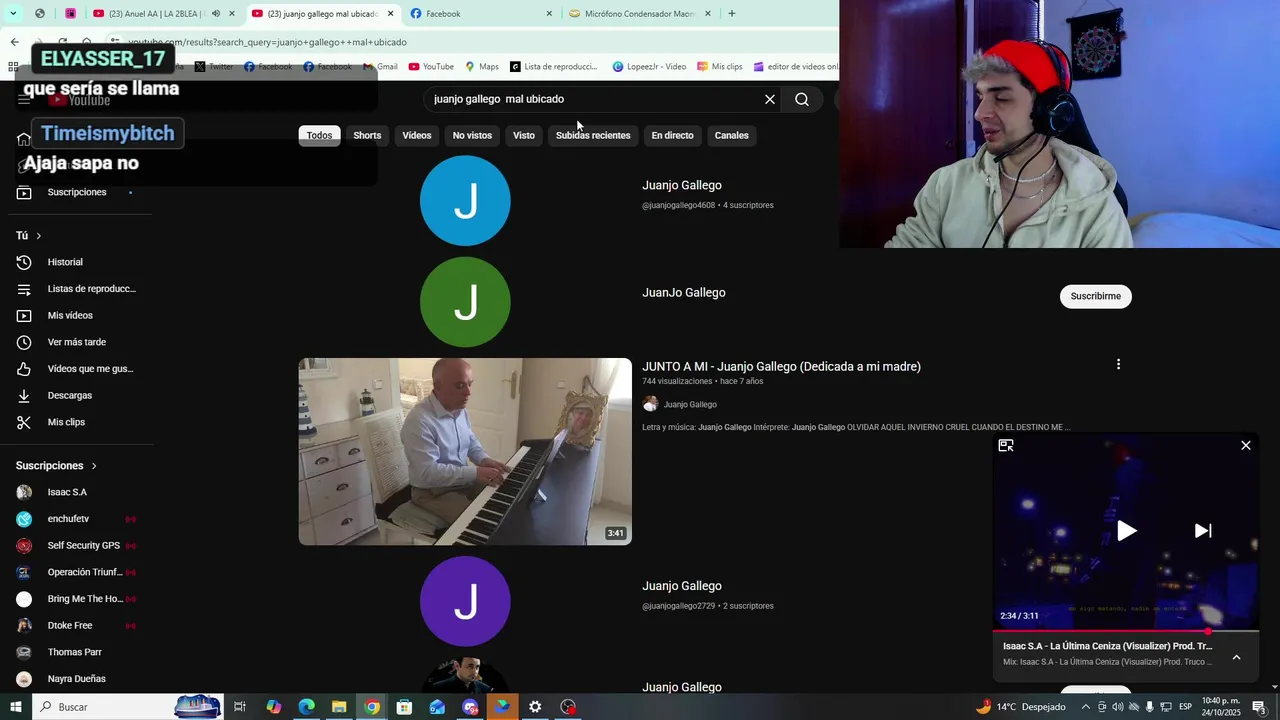Open the JUNTO A MI video title
1280x720 pixels.
(x=781, y=367)
